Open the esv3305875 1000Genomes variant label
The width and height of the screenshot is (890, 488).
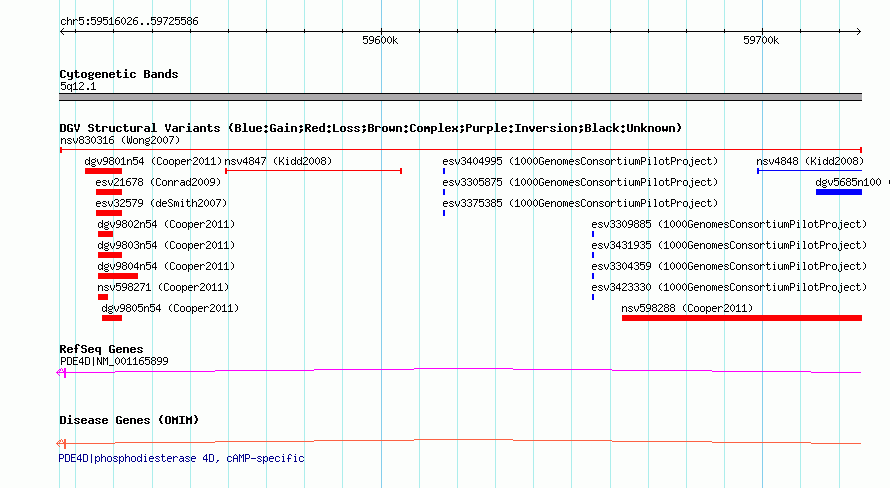pos(580,182)
